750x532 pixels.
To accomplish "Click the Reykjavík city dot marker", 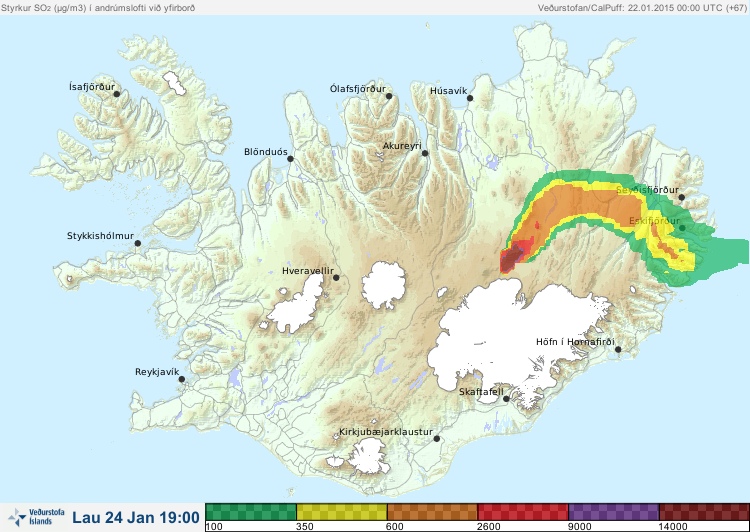I will [x=182, y=379].
